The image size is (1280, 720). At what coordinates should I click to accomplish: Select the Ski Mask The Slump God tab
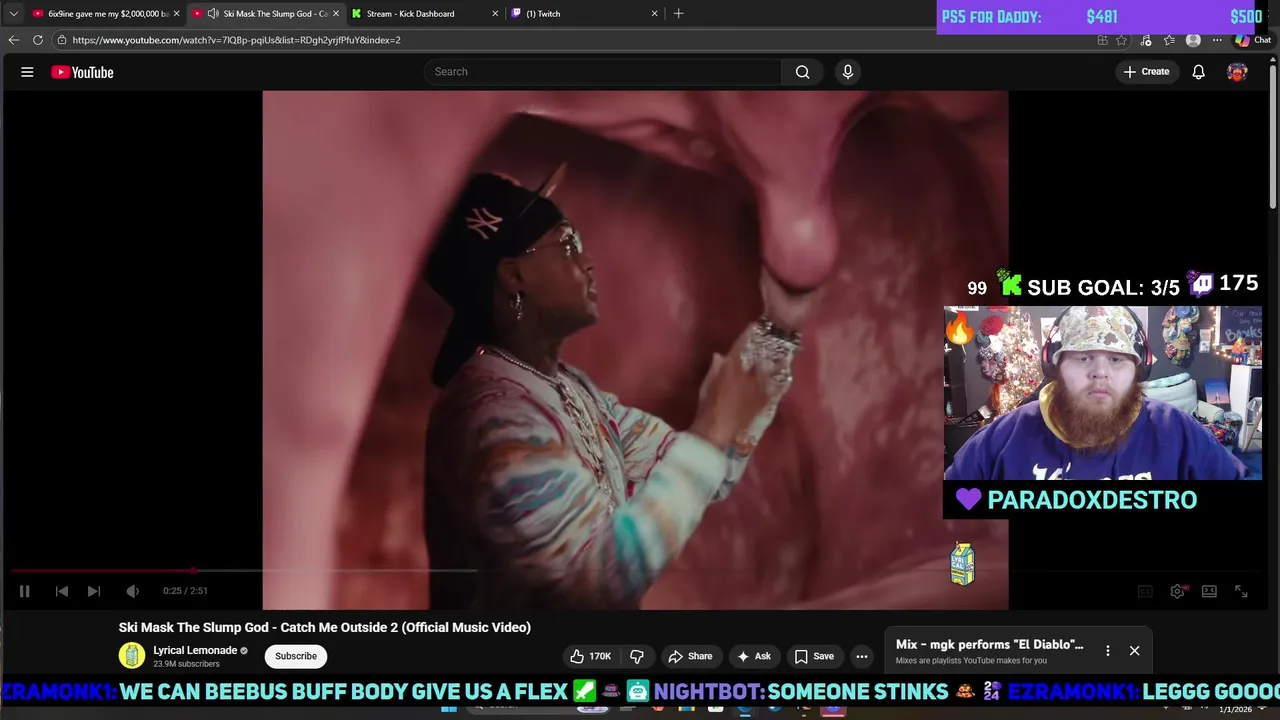[x=266, y=14]
